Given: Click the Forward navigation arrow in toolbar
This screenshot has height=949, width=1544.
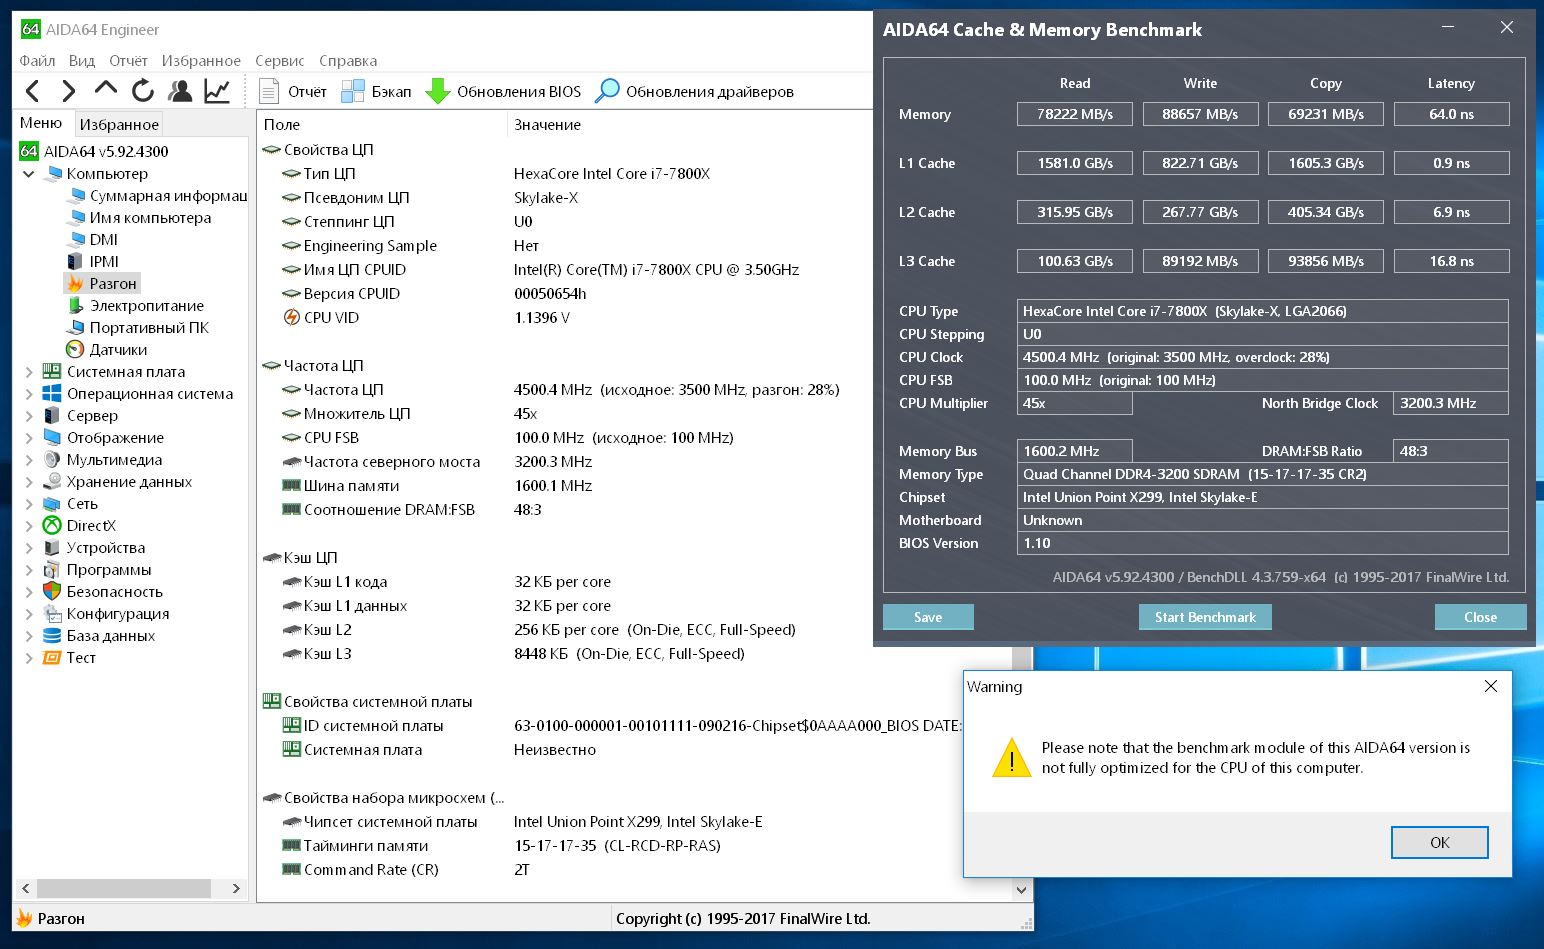Looking at the screenshot, I should click(68, 91).
